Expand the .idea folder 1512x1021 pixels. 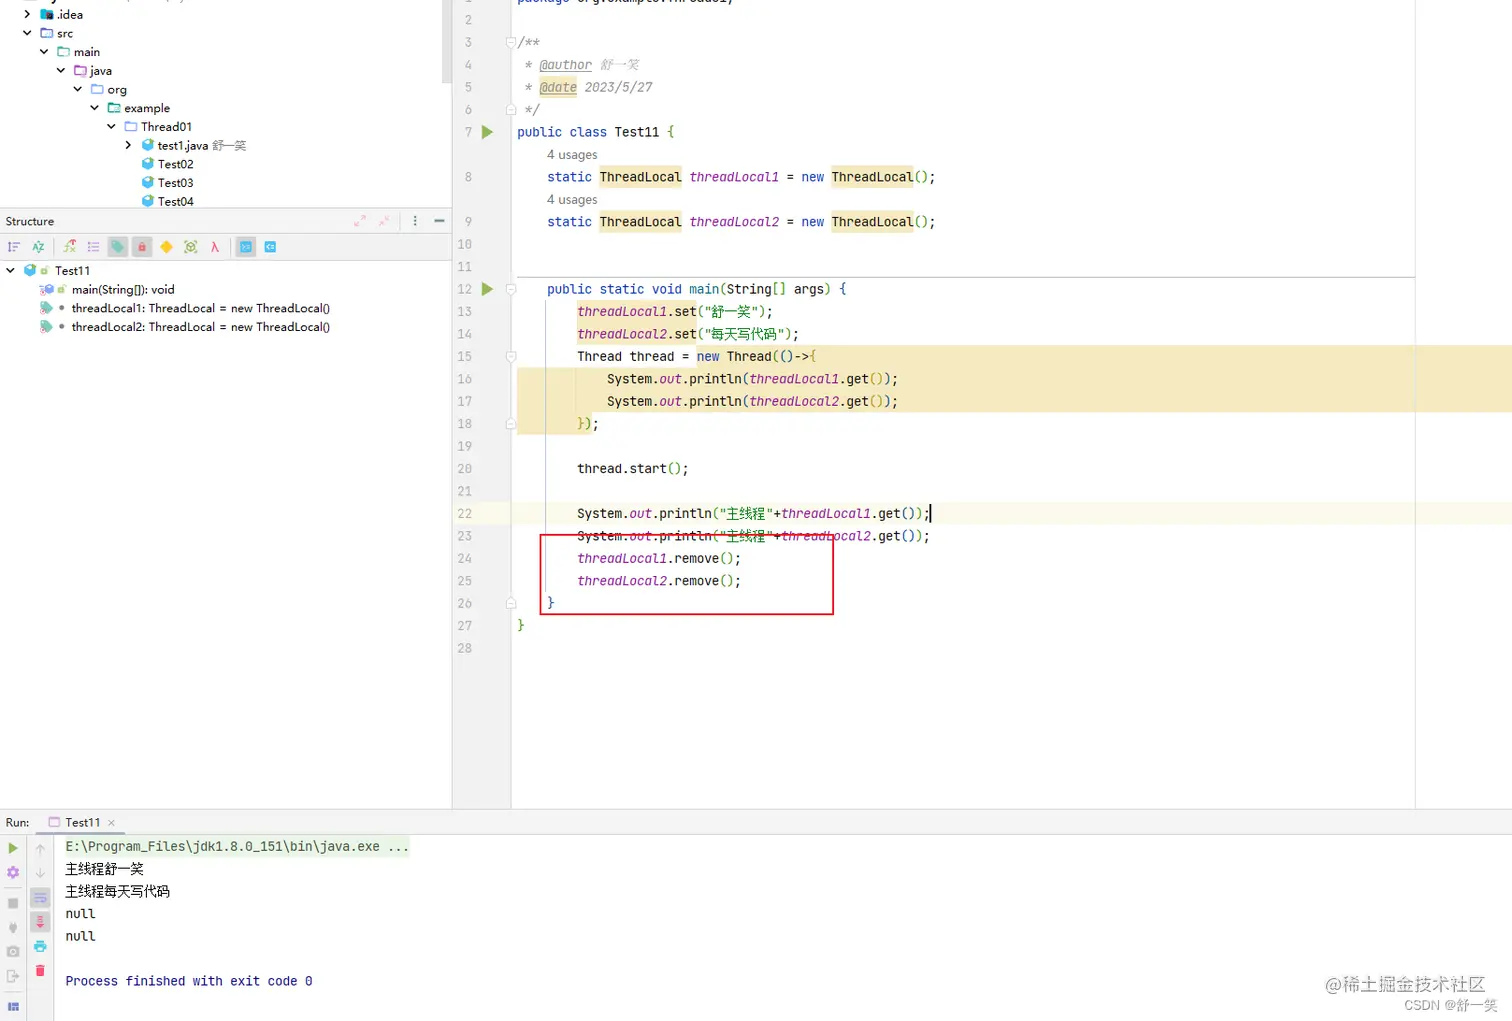pyautogui.click(x=27, y=14)
